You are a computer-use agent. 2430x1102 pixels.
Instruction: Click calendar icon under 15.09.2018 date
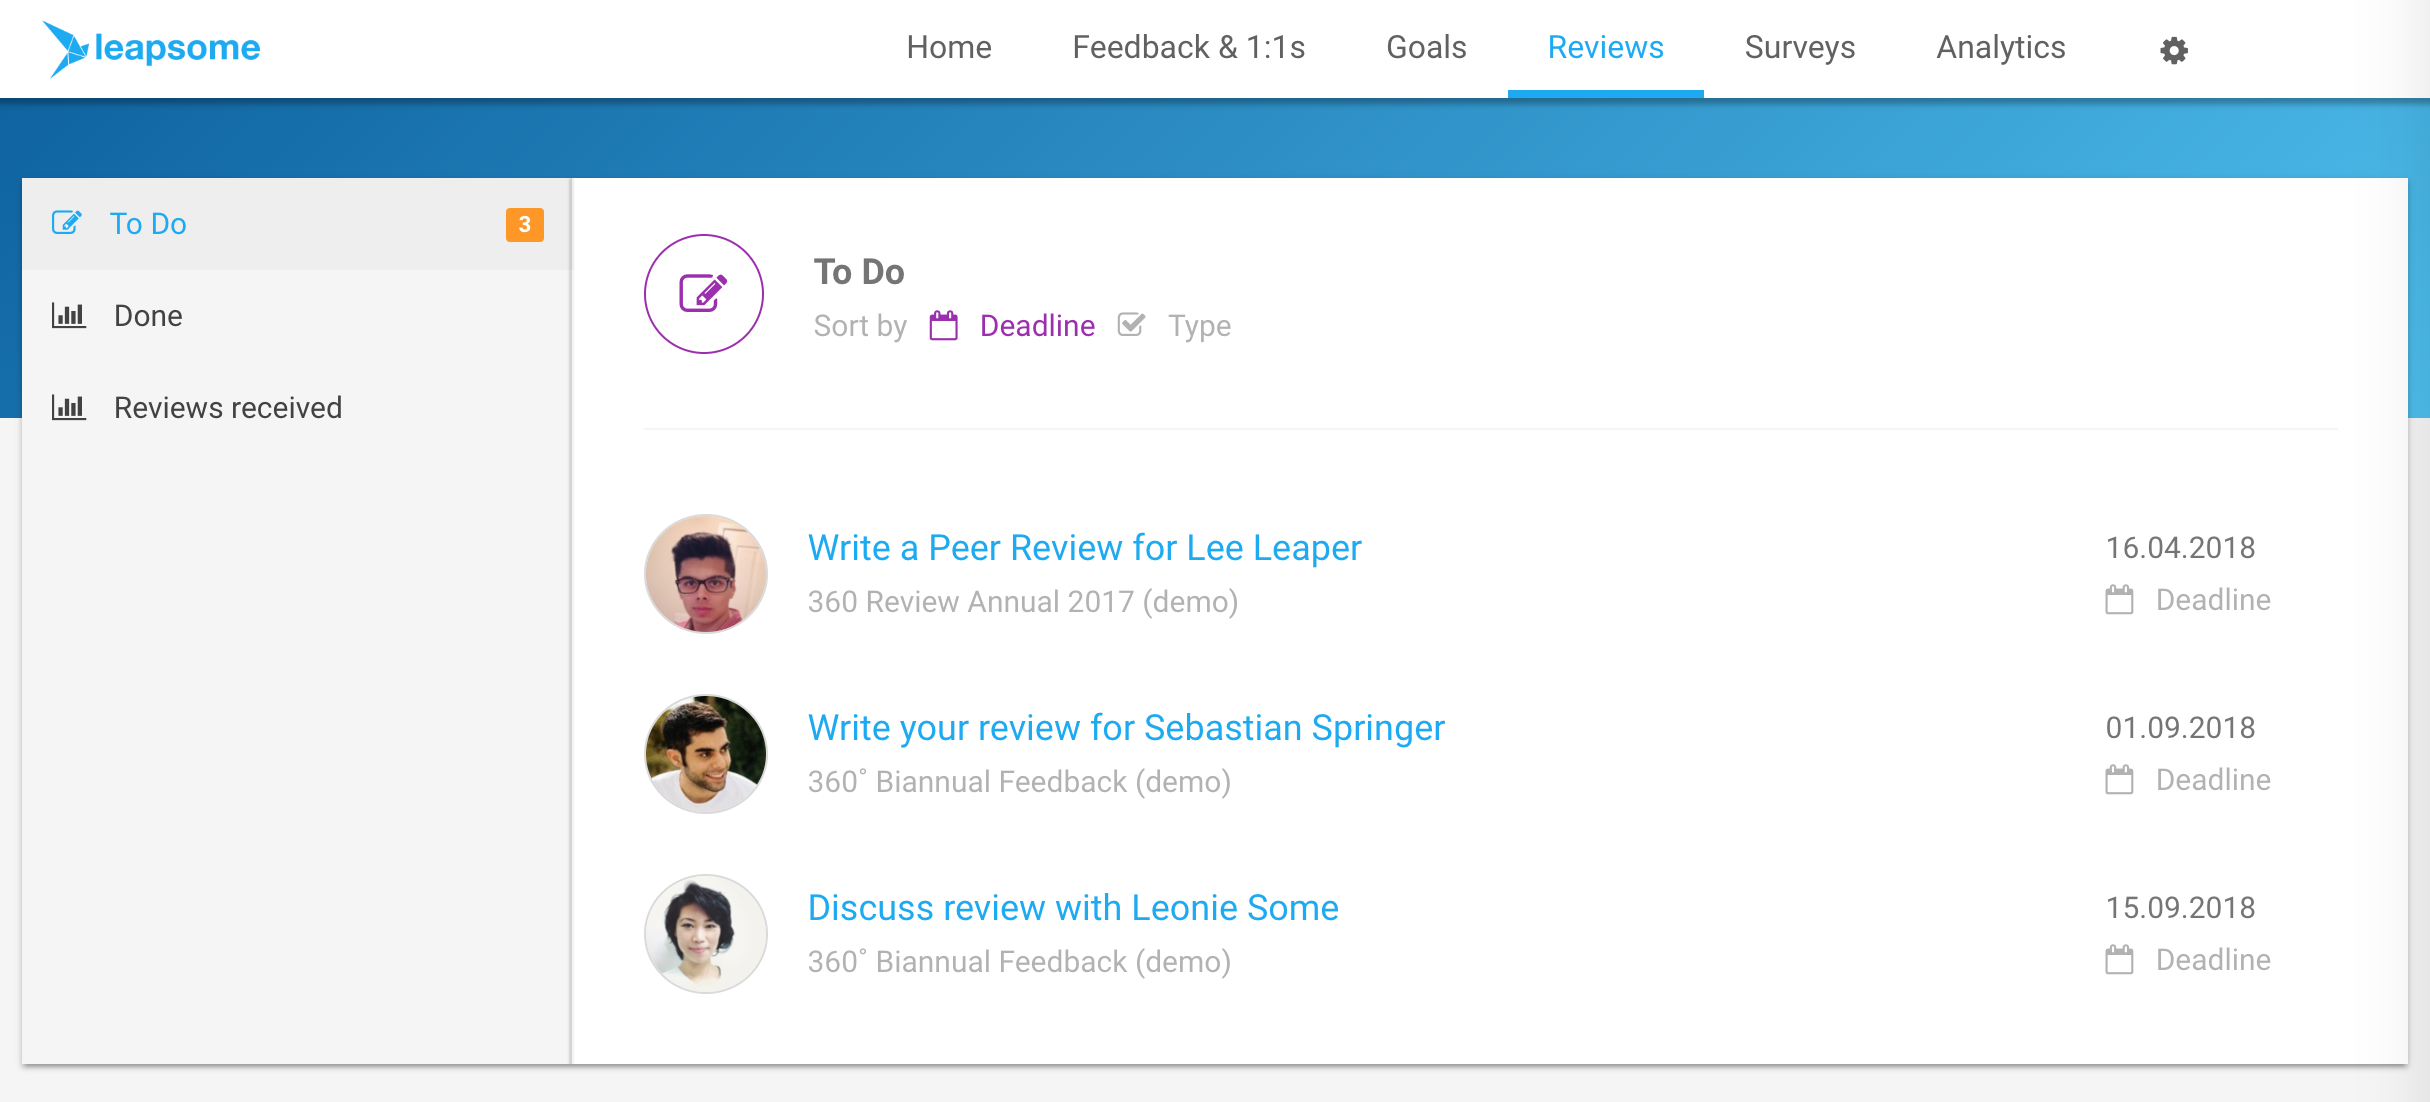pos(2119,960)
